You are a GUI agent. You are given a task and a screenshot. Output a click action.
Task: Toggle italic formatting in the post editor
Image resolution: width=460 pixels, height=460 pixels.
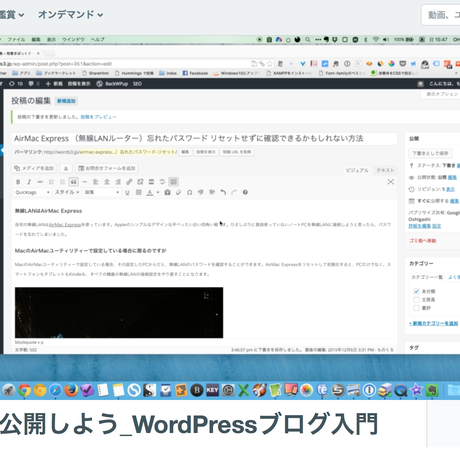click(29, 182)
